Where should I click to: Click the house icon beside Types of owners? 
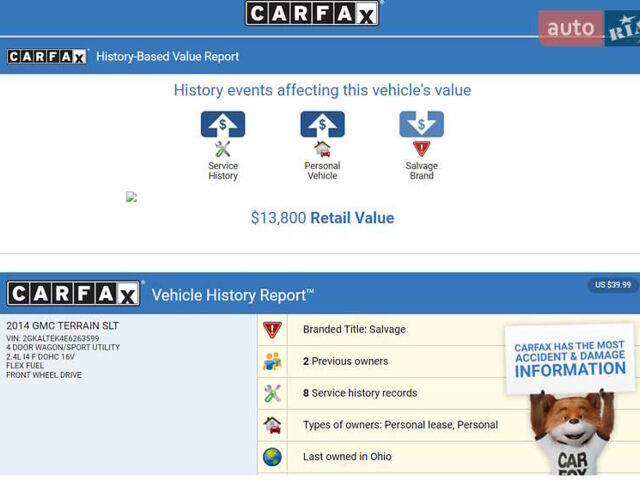pos(272,425)
